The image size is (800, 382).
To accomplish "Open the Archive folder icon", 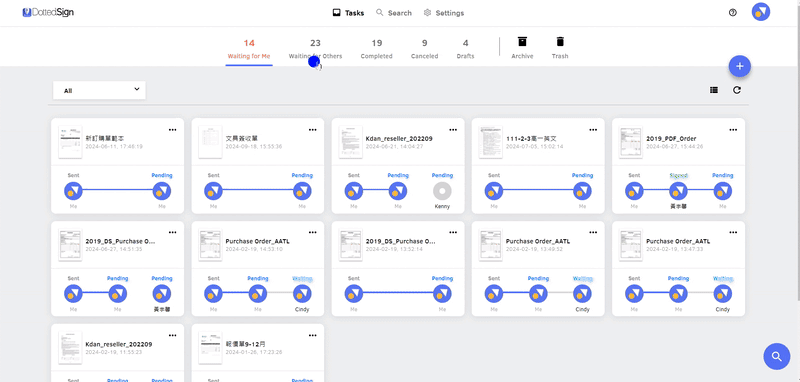I will [x=522, y=42].
